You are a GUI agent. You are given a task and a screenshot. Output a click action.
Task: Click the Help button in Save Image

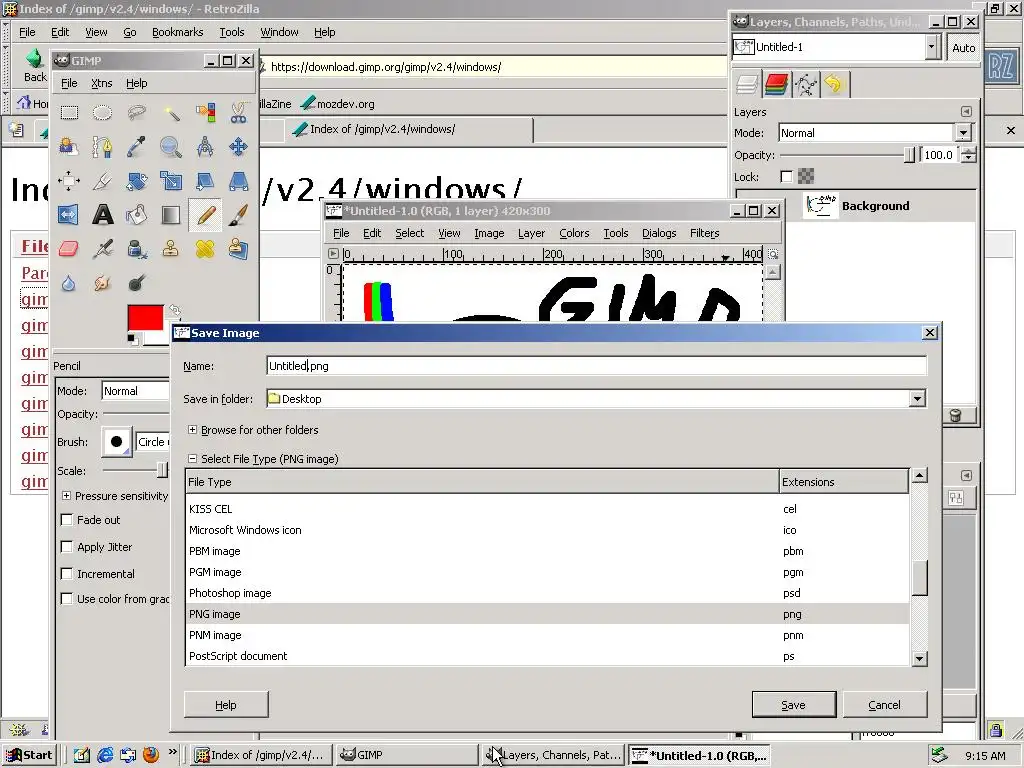click(x=226, y=705)
